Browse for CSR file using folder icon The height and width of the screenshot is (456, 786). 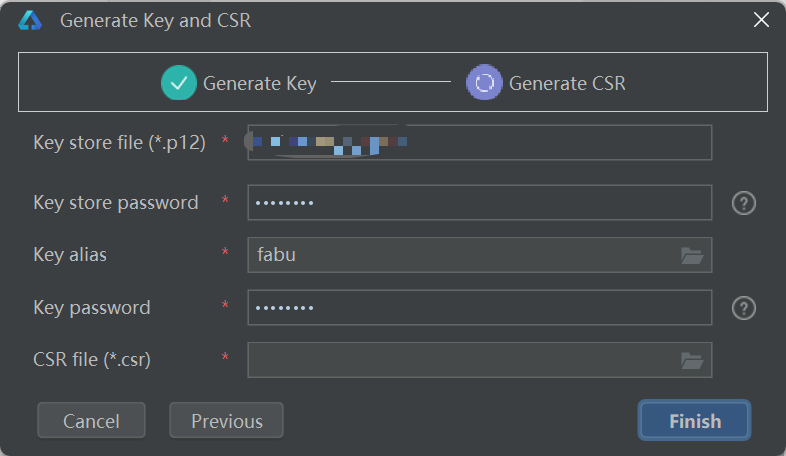(692, 360)
